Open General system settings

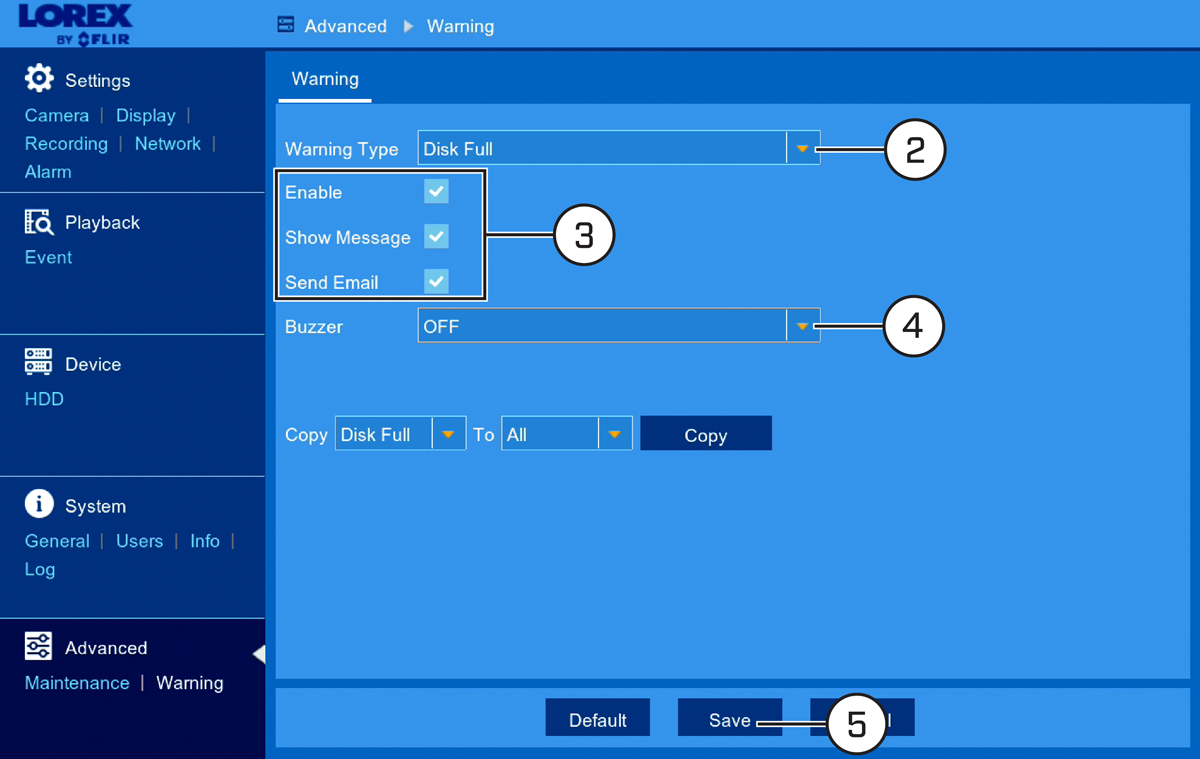click(57, 541)
